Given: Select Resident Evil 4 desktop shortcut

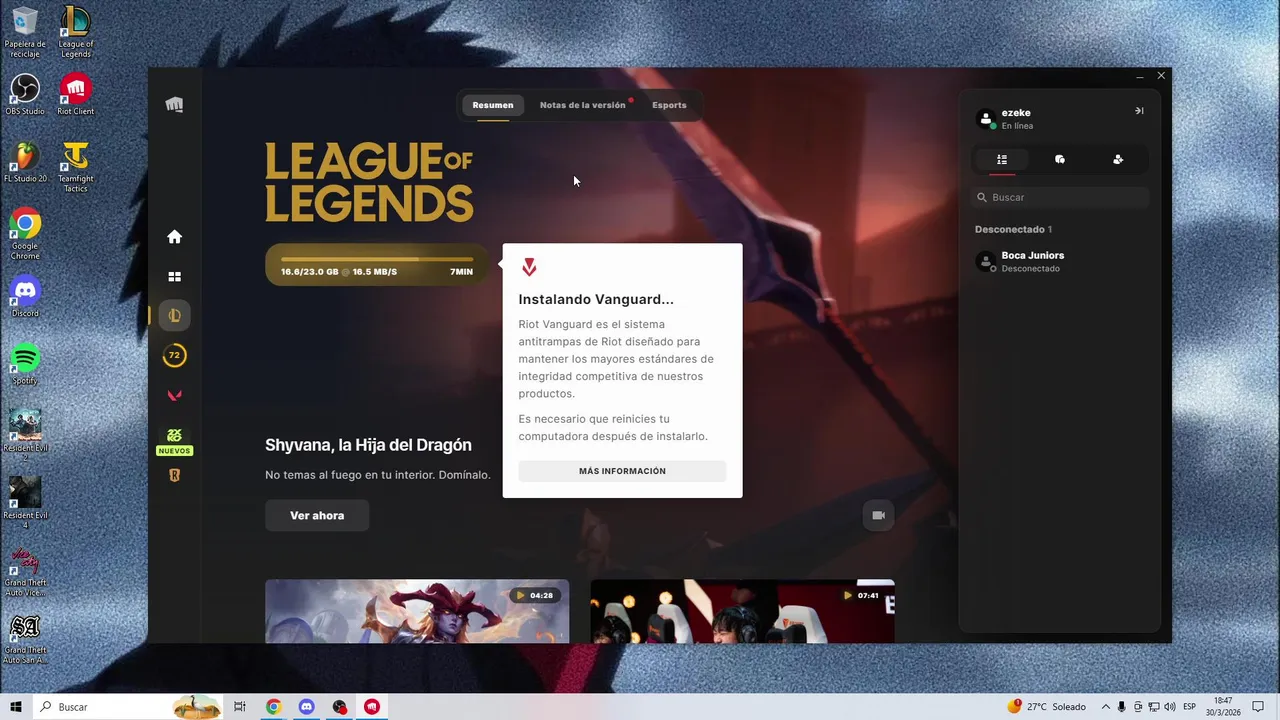Looking at the screenshot, I should tap(25, 502).
